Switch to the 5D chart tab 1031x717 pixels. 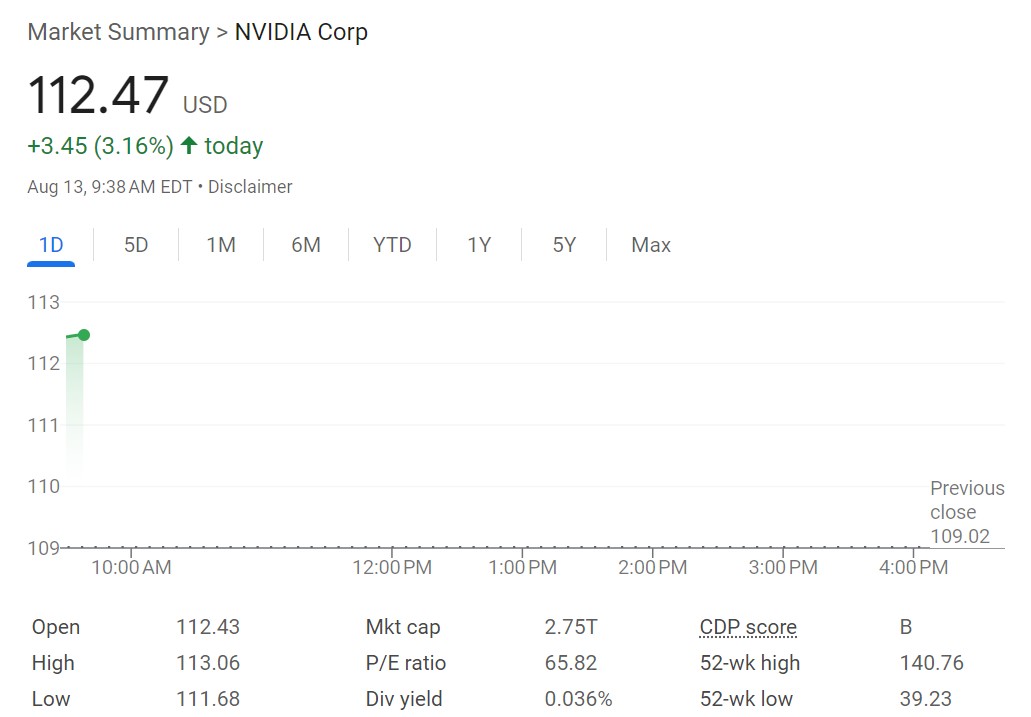coord(136,245)
